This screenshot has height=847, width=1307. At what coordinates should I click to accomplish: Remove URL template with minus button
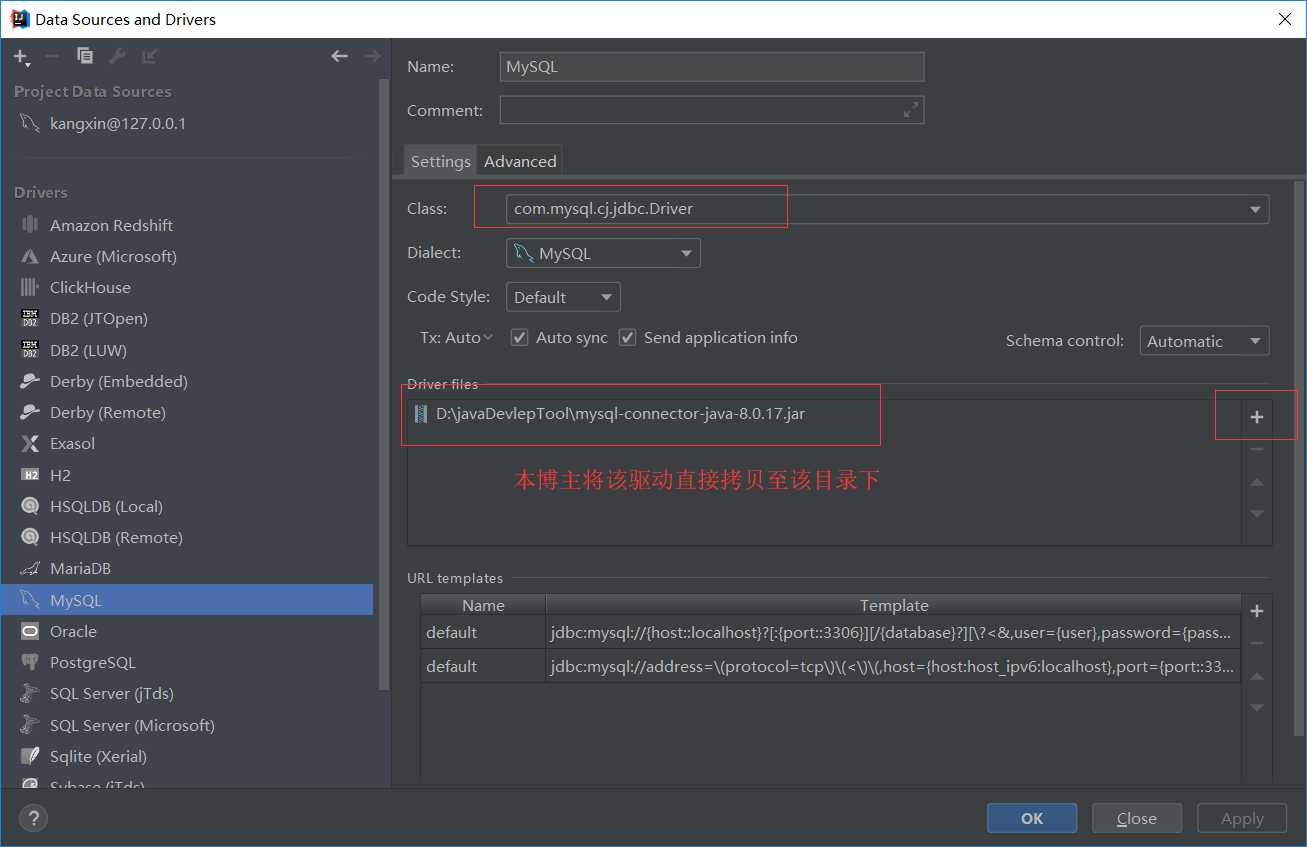pos(1257,643)
